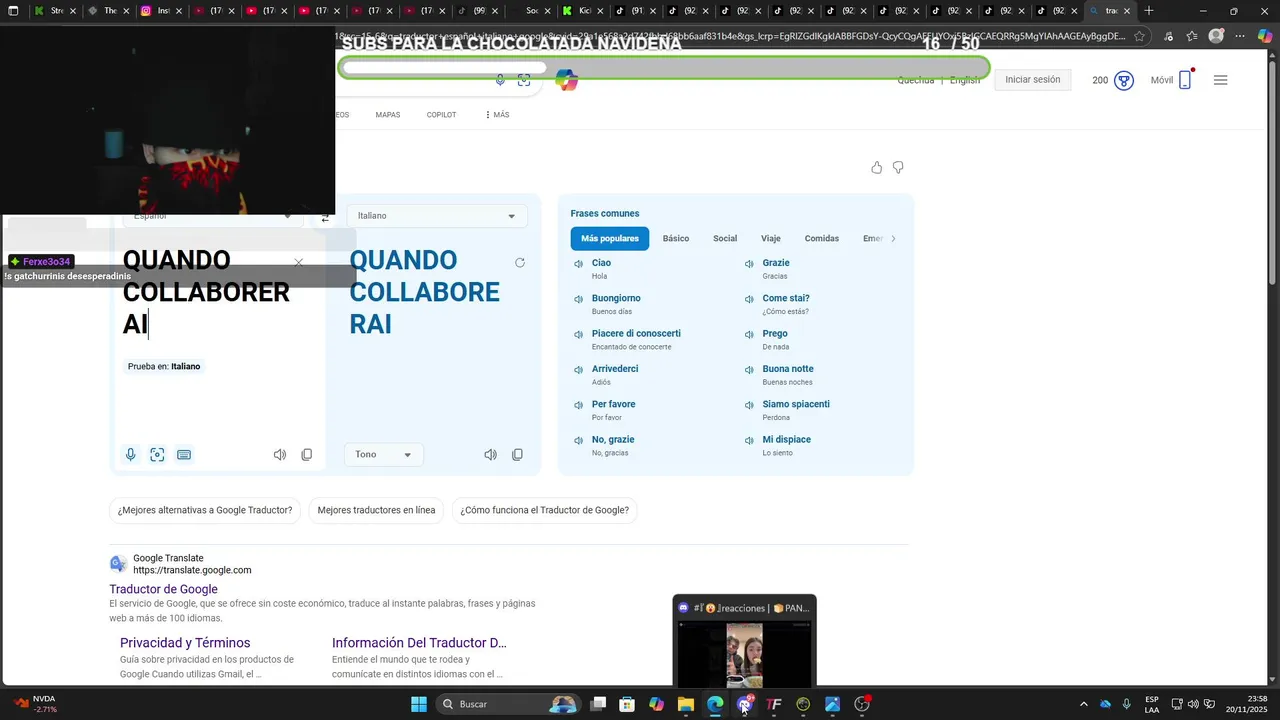Go to the COPILOT search tab
This screenshot has width=1280, height=720.
click(441, 115)
